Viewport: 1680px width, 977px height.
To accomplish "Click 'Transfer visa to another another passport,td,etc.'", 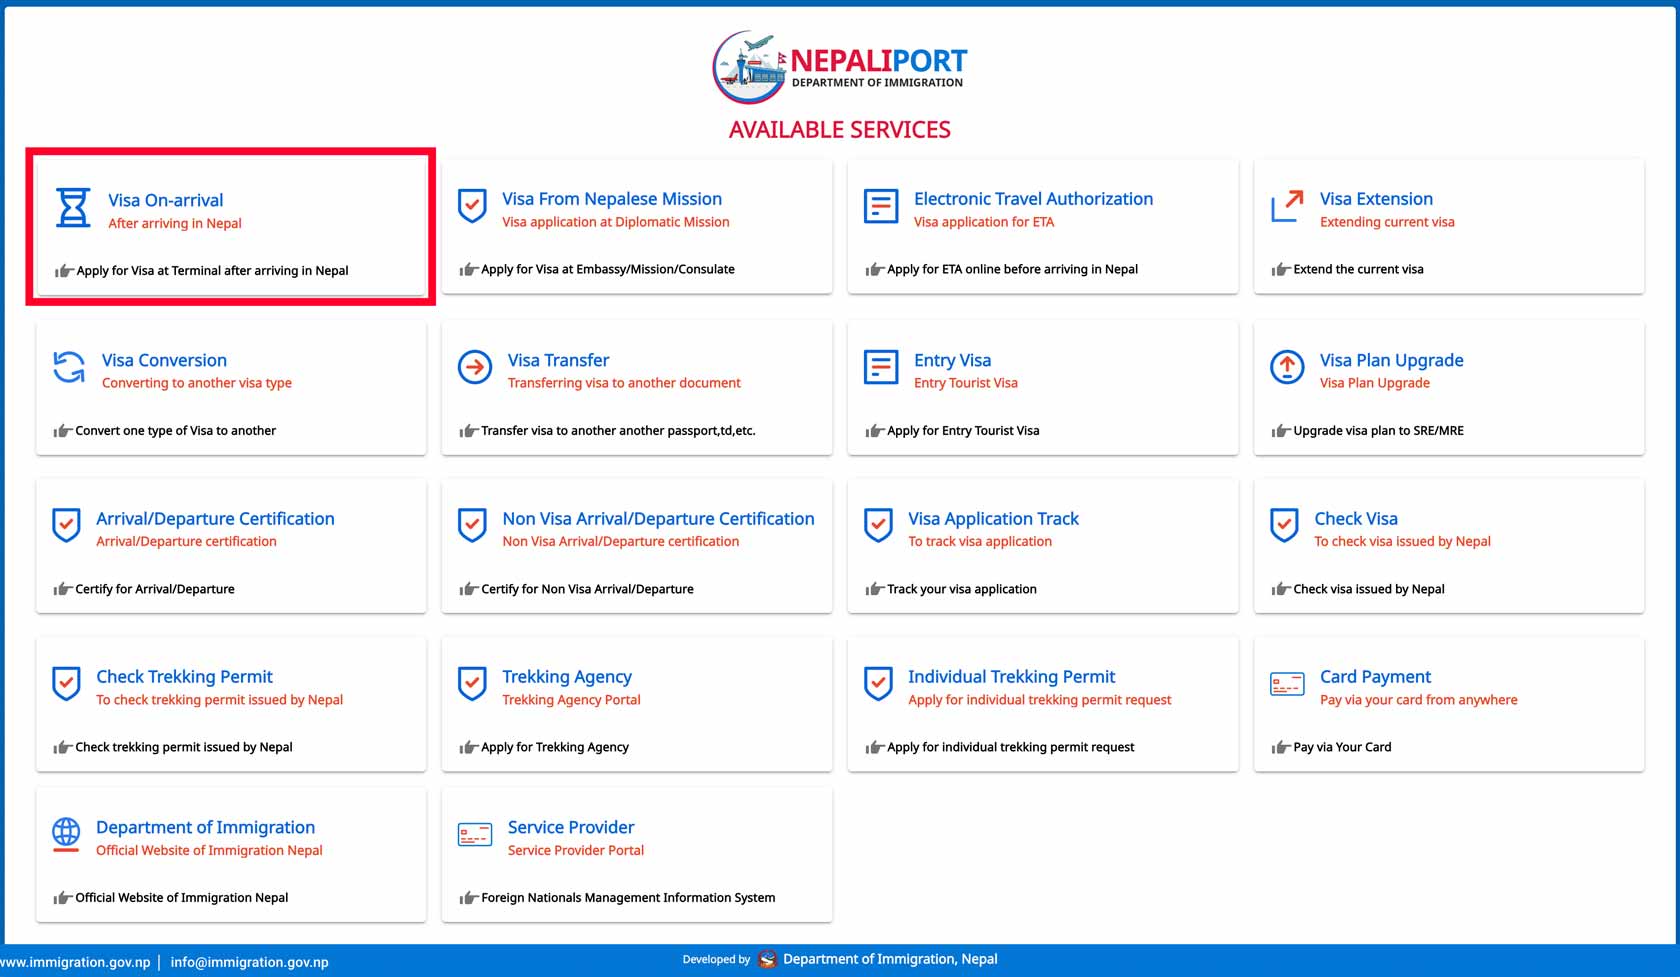I will pyautogui.click(x=618, y=431).
